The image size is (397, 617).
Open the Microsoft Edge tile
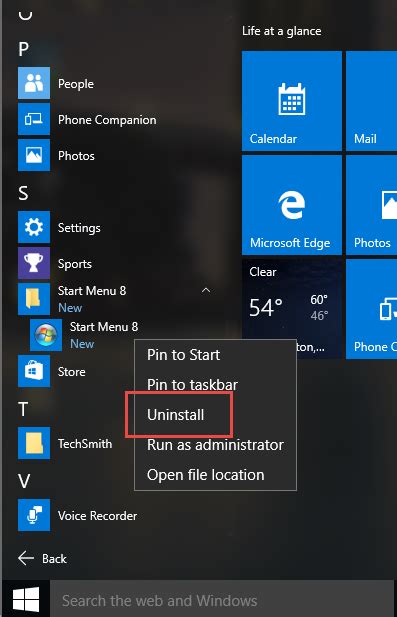click(x=292, y=205)
